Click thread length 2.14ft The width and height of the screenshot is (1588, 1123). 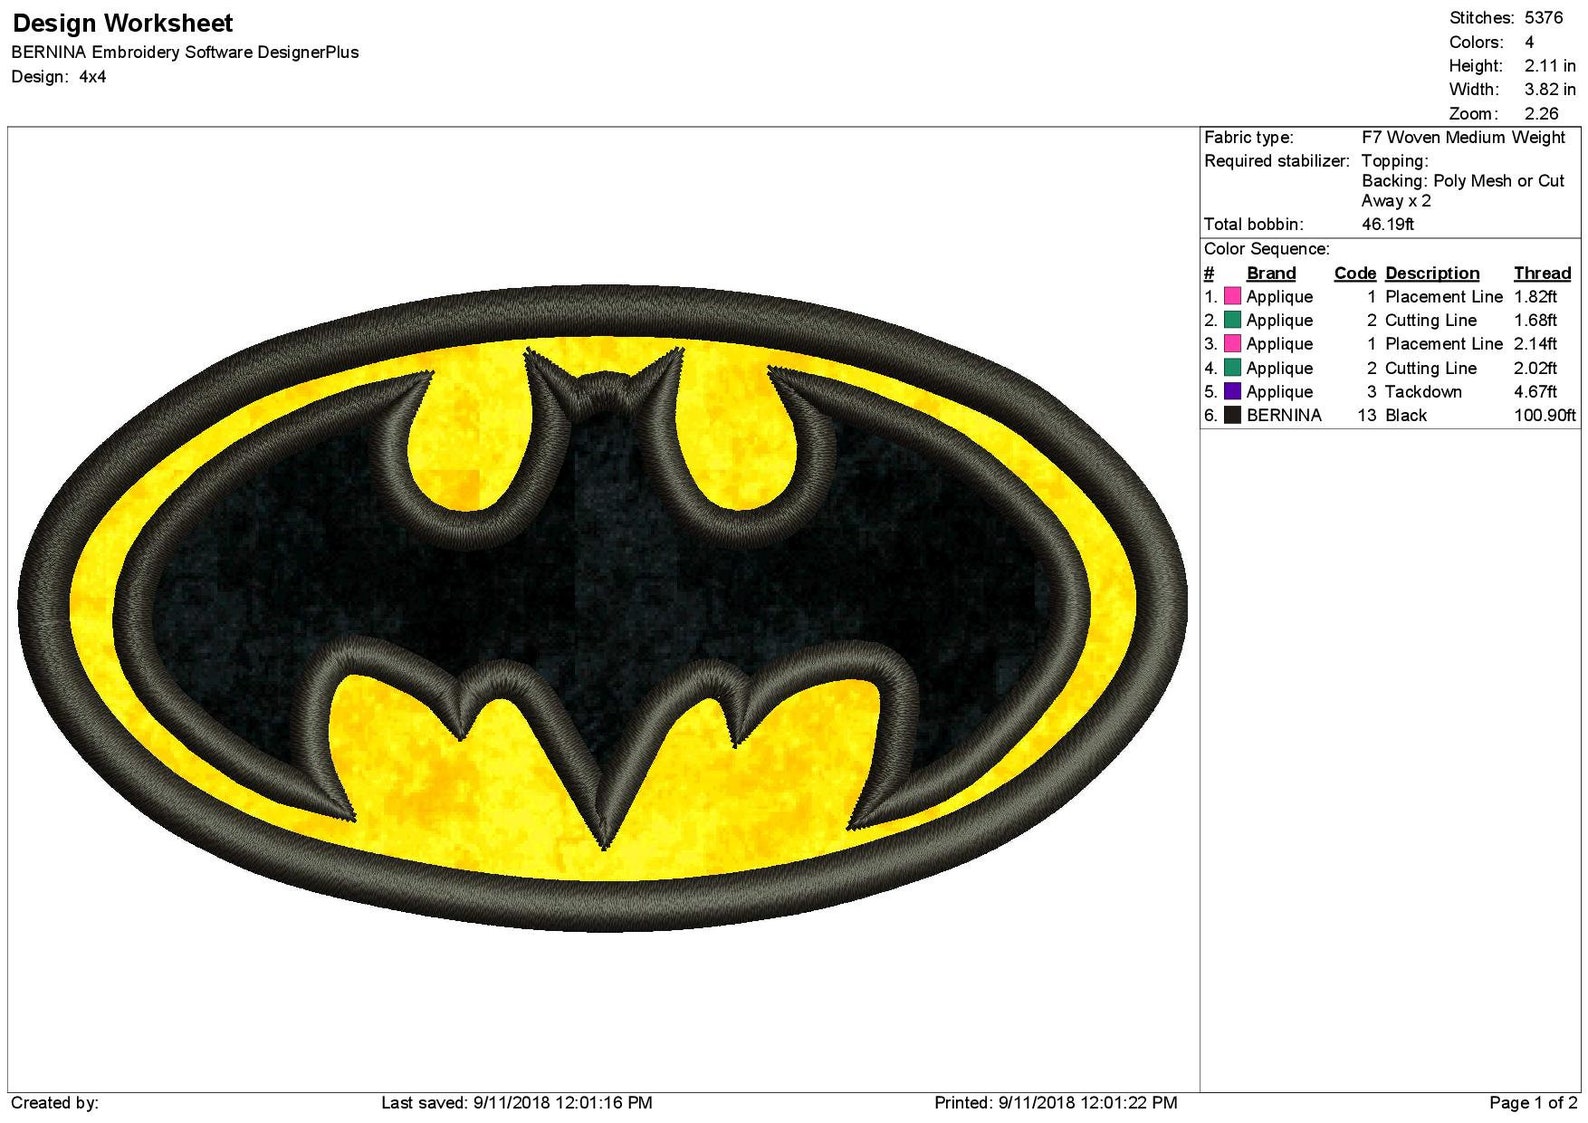pos(1535,344)
